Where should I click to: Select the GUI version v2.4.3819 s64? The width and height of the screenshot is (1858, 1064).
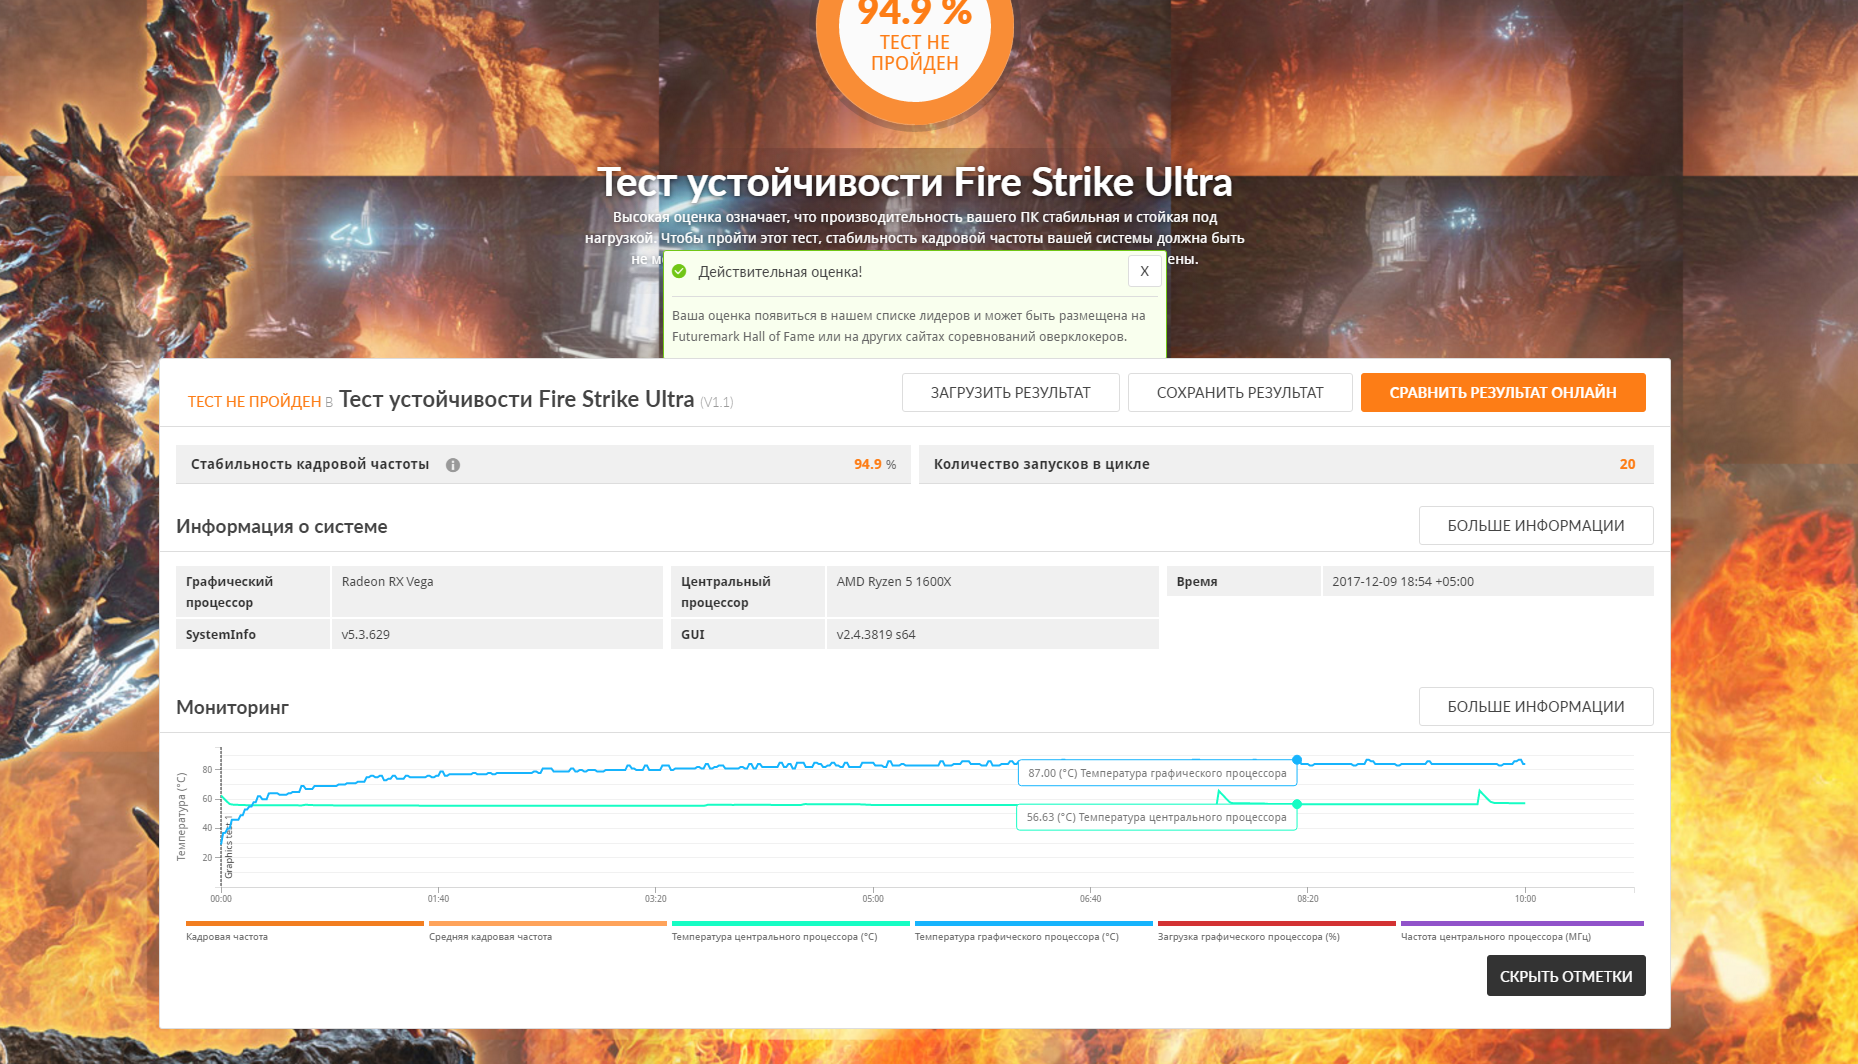tap(876, 635)
